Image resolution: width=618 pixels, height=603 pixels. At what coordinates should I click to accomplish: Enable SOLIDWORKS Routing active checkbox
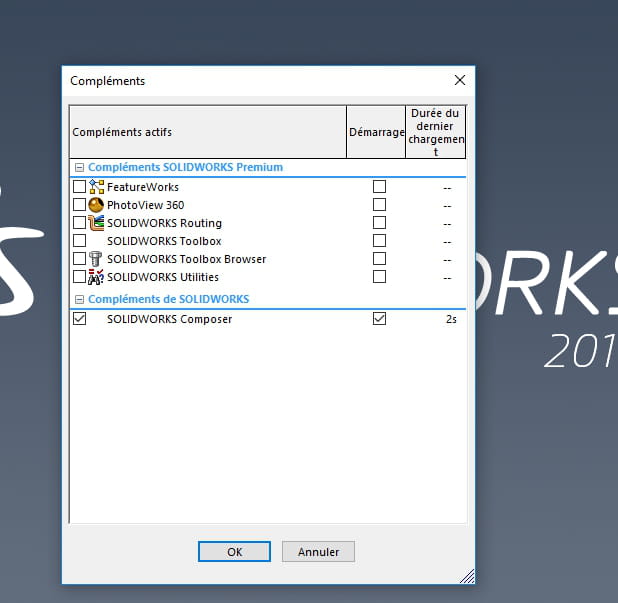pos(80,223)
